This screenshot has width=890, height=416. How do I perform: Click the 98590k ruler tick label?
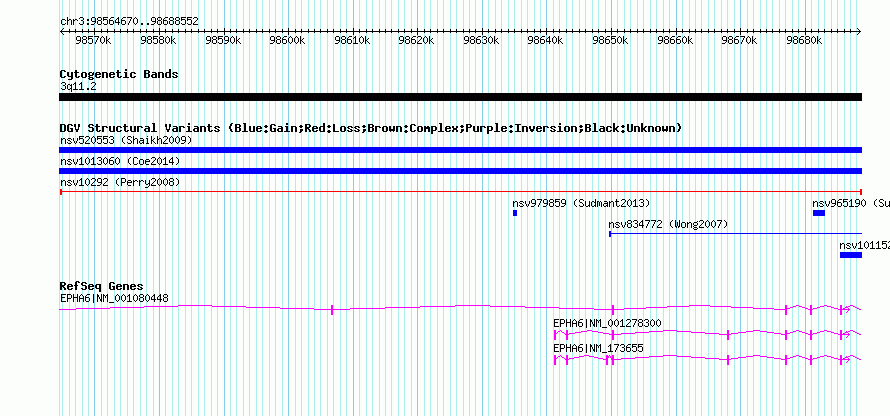click(222, 41)
